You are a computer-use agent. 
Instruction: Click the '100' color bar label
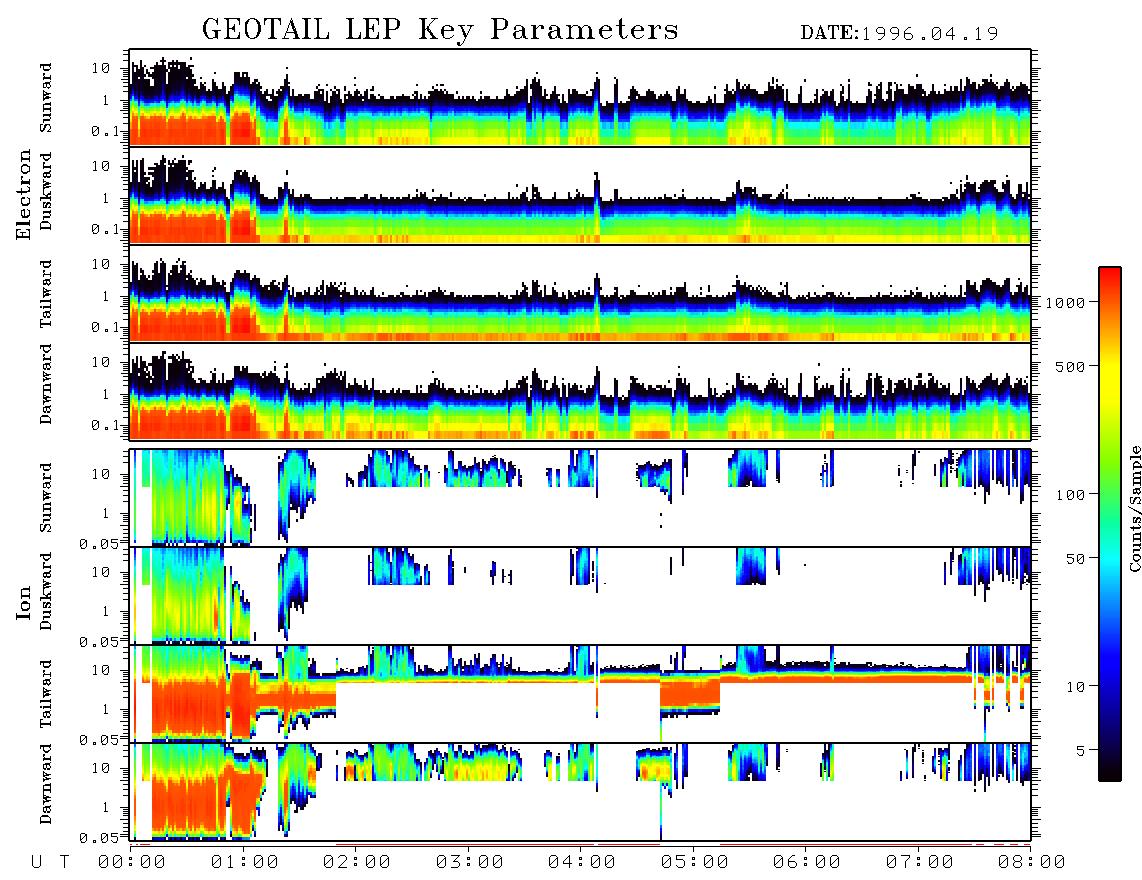(1070, 495)
